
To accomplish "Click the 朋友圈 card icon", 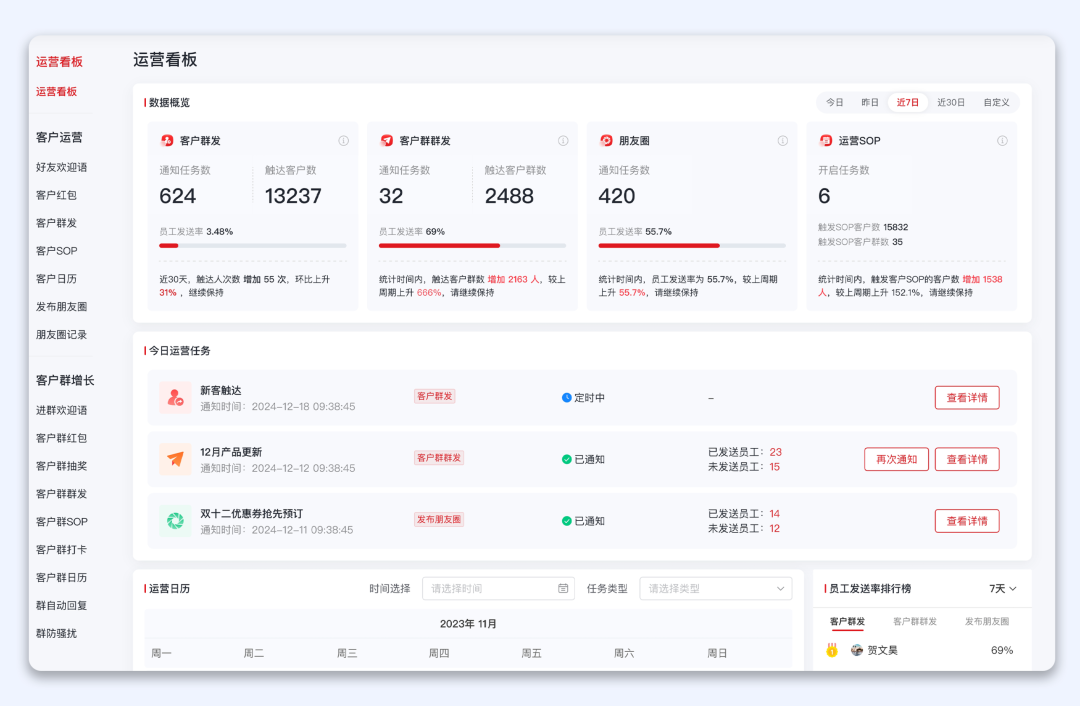I will point(606,140).
